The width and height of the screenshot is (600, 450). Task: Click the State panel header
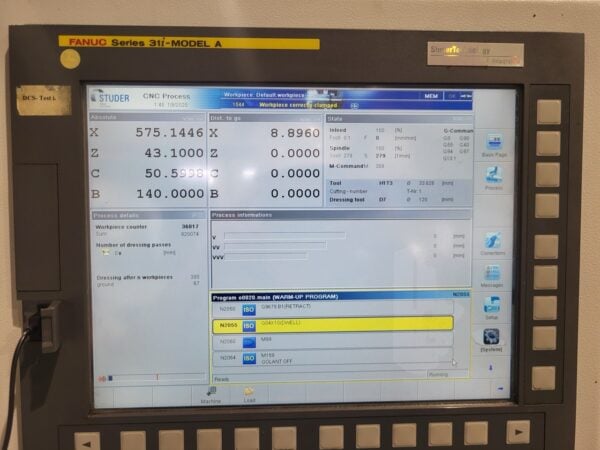[399, 119]
